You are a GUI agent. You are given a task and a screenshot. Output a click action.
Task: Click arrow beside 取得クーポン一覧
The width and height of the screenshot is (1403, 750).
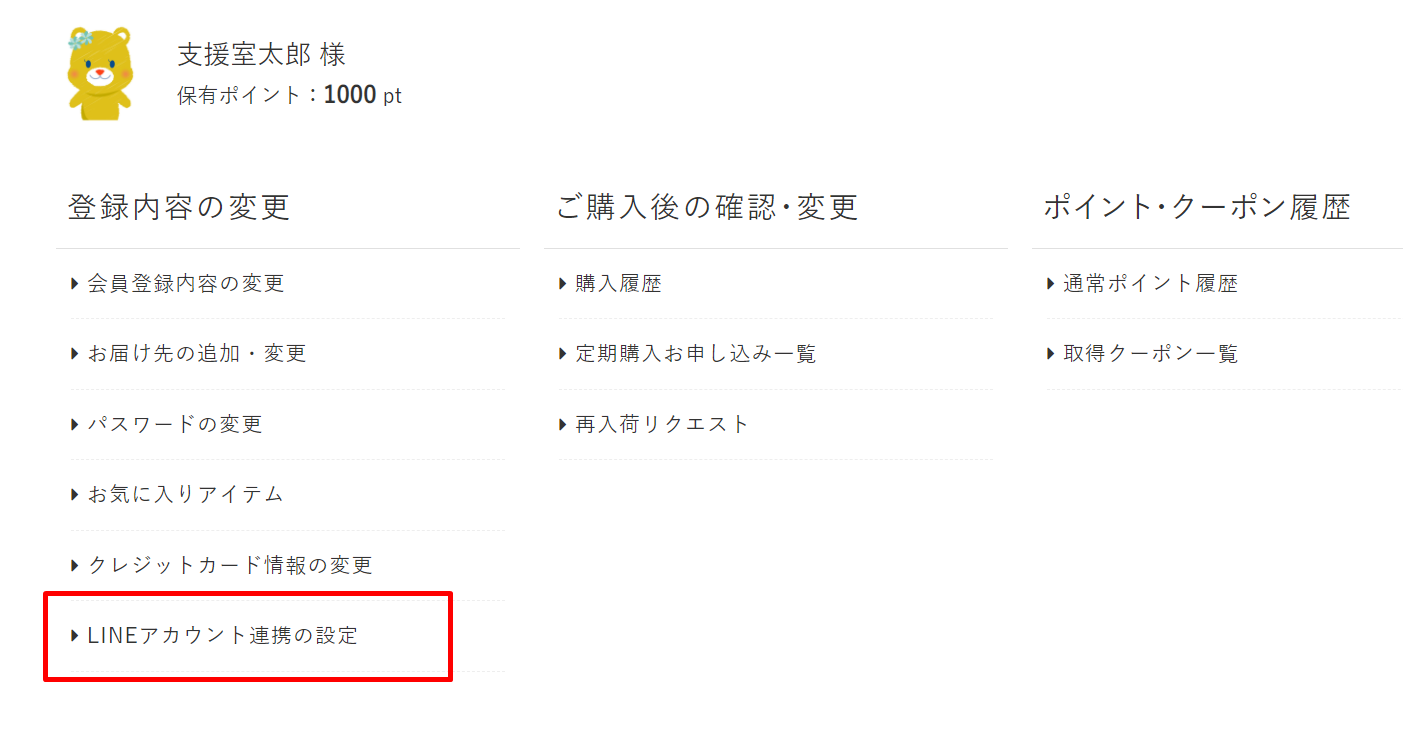click(x=1051, y=354)
